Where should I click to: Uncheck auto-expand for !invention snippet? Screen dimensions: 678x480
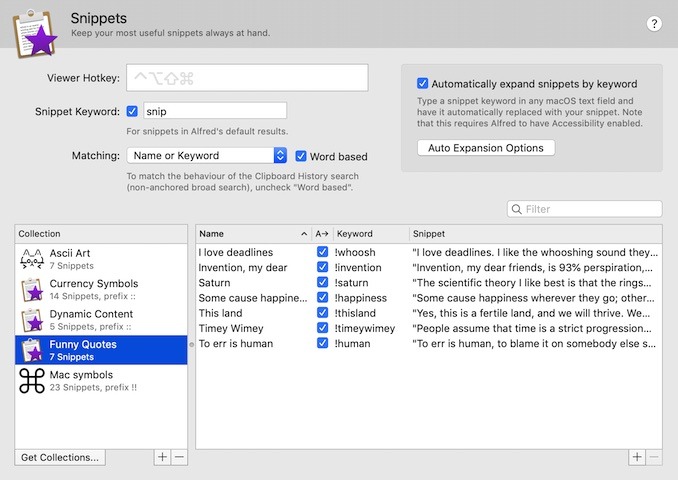(x=322, y=267)
